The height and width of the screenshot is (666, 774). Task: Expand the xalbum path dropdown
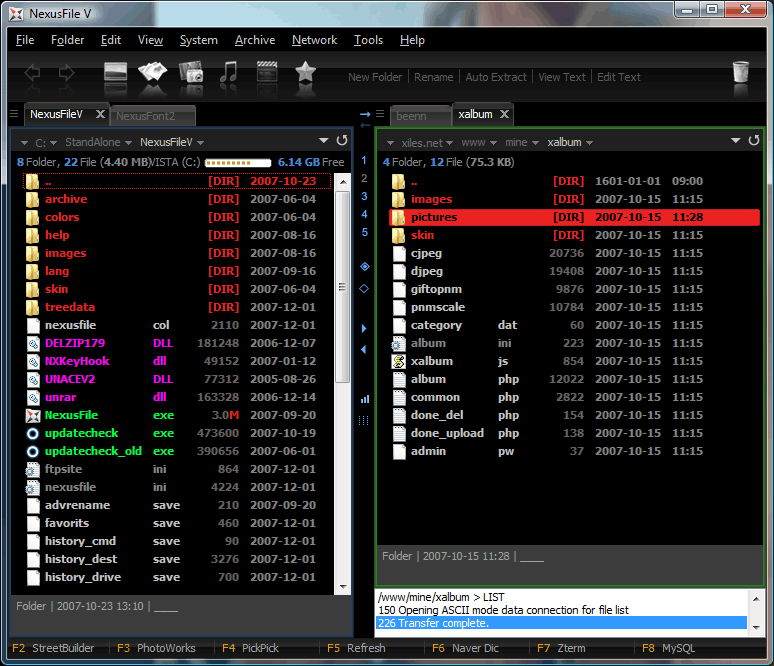tap(589, 143)
